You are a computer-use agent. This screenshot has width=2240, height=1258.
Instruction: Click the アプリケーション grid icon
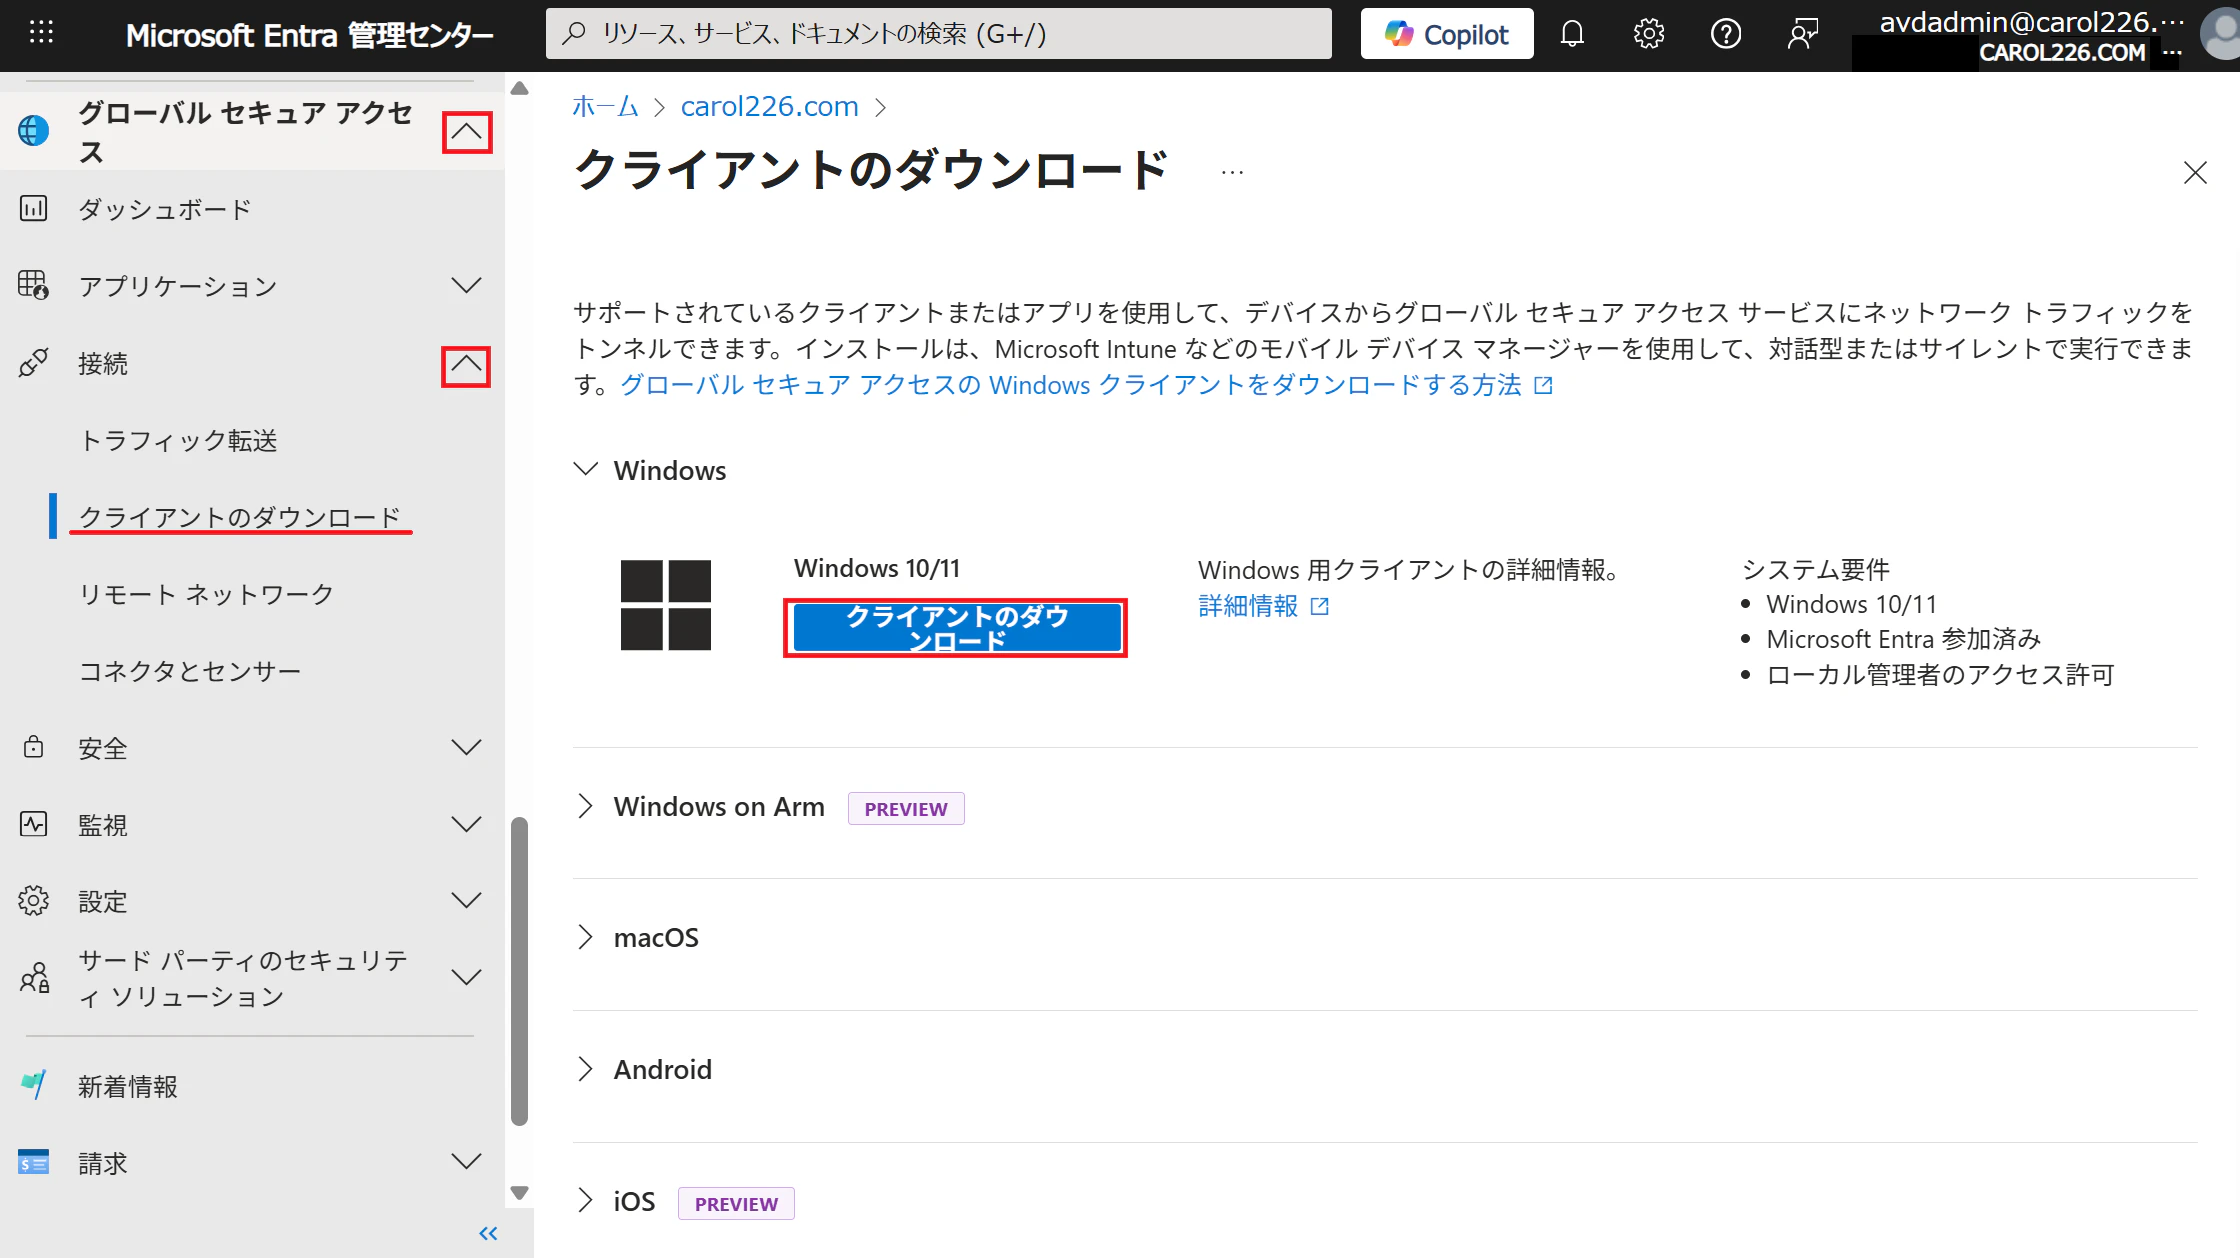pos(33,285)
